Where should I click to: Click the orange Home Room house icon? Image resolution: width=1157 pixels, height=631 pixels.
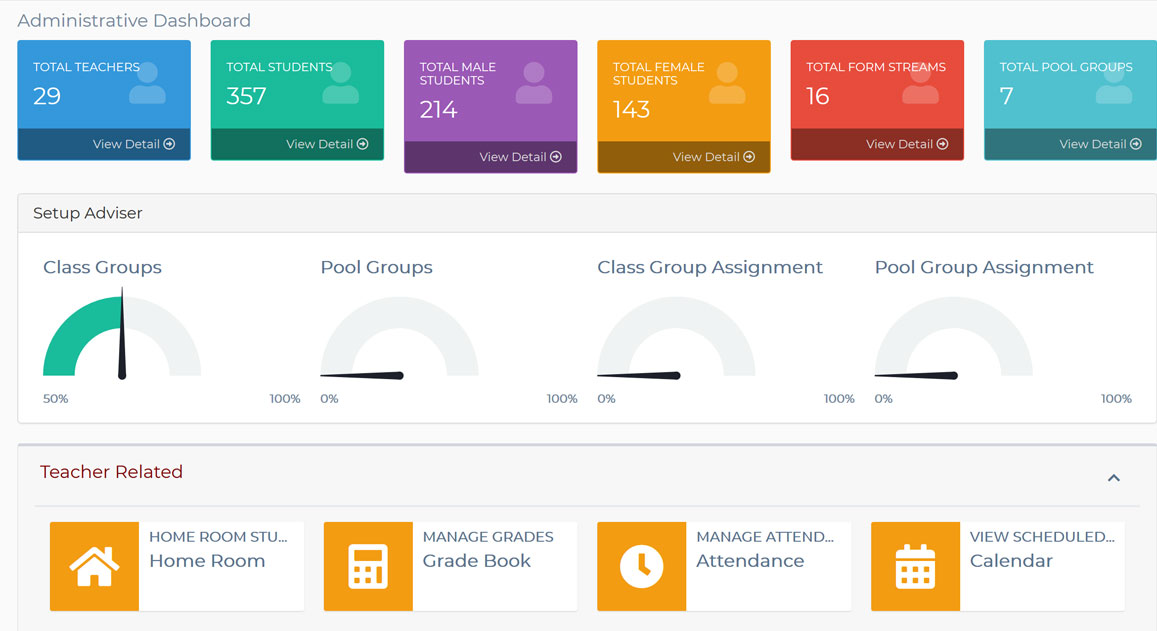point(94,566)
